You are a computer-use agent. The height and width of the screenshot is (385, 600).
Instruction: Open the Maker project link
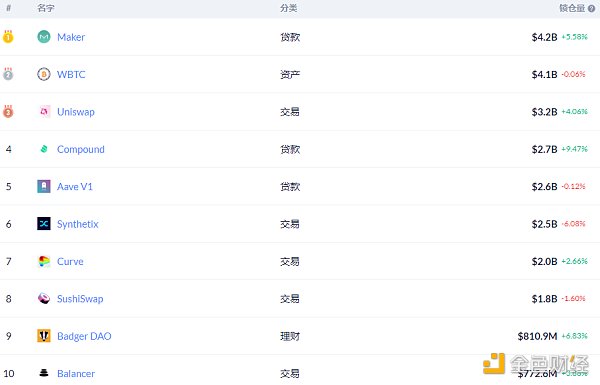(71, 37)
